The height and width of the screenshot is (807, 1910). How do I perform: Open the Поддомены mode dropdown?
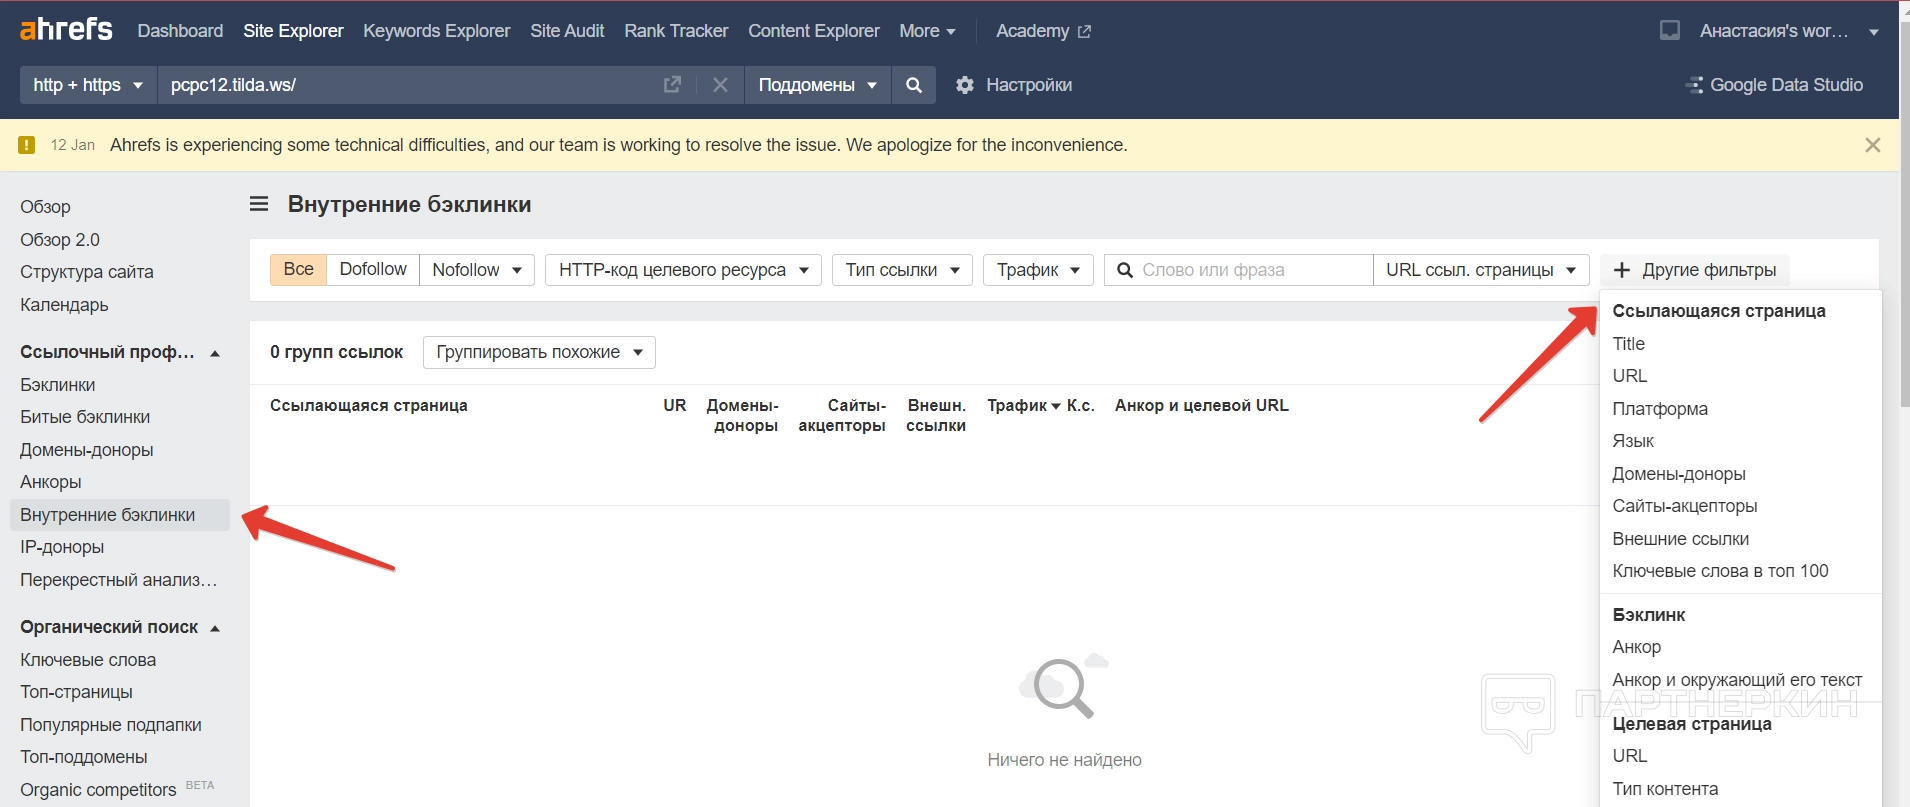coord(817,85)
